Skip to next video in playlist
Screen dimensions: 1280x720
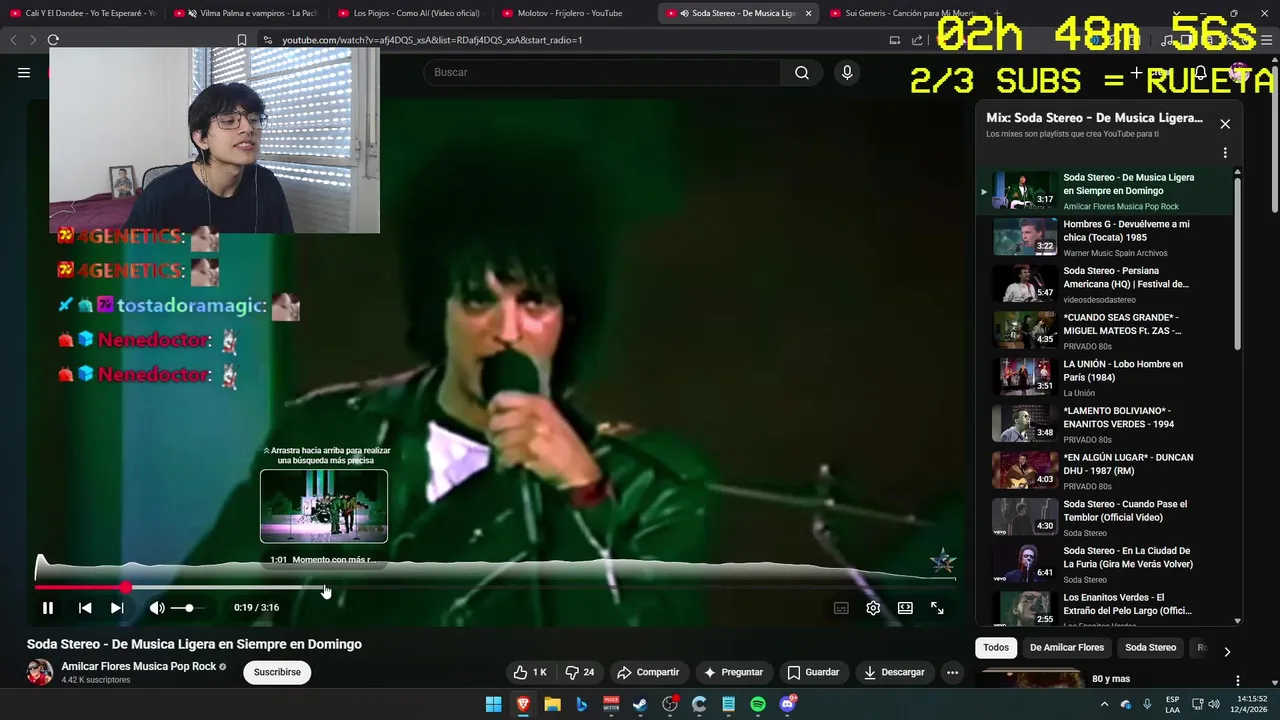117,608
